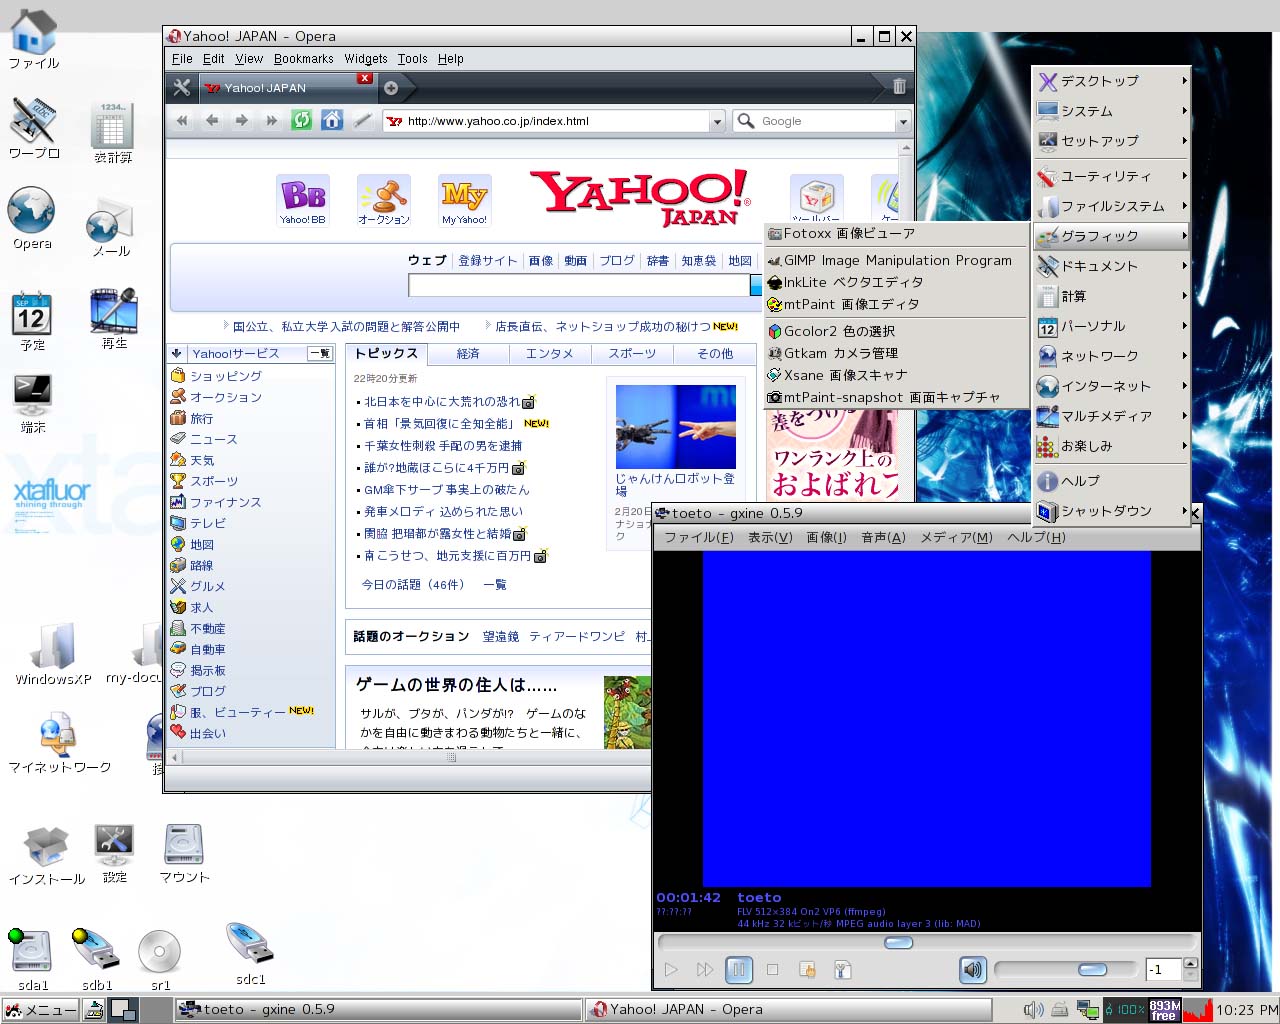Click the Opera fast forward button
This screenshot has height=1024, width=1280.
[271, 120]
